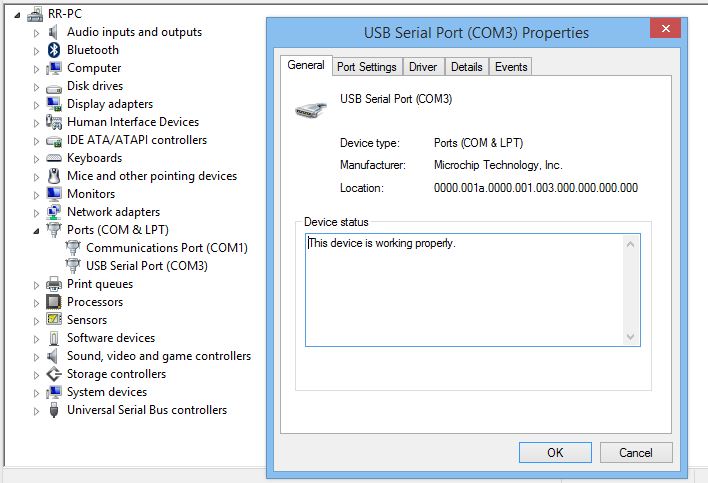708x483 pixels.
Task: Select Communications Port (COM1) in tree
Action: click(x=166, y=248)
